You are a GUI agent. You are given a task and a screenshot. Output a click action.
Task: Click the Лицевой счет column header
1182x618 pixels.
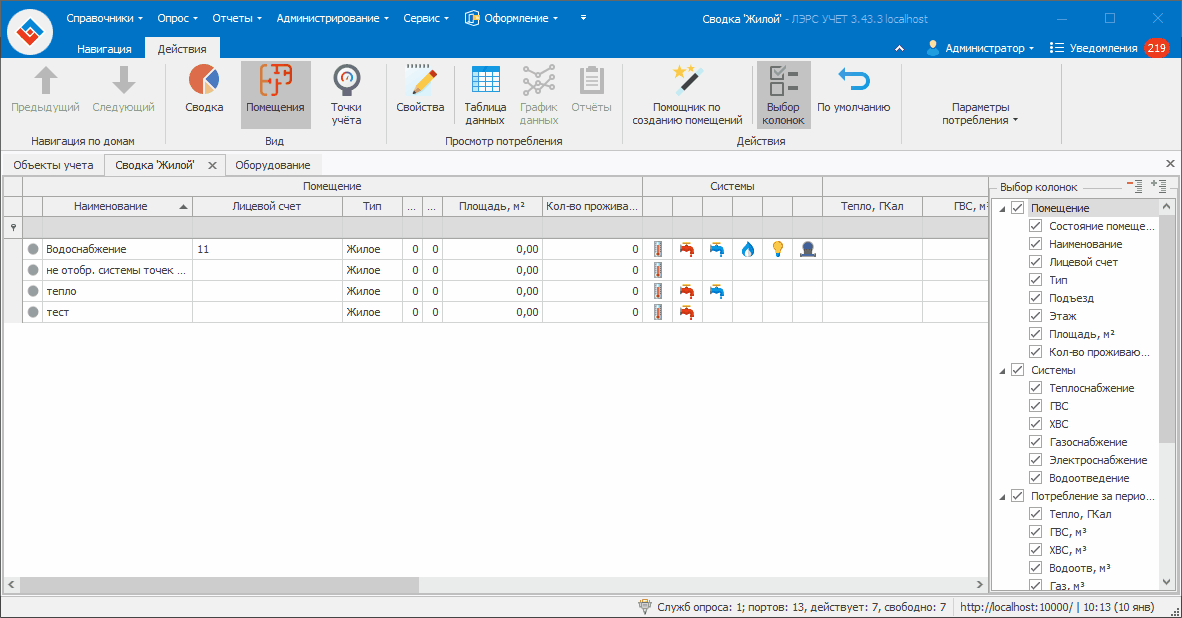267,206
